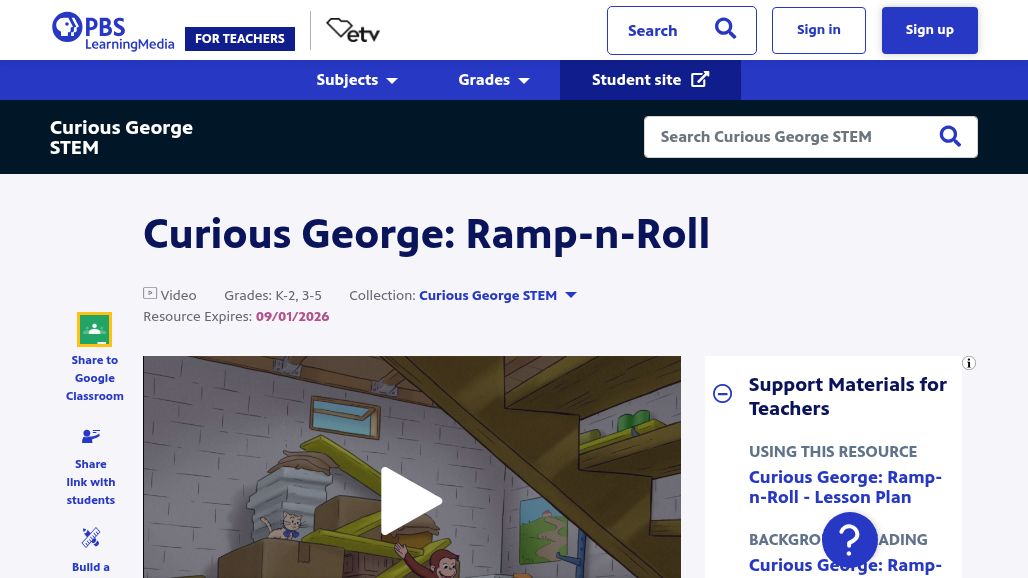Expand the Subjects dropdown menu
Screen dimensions: 1028x578
tap(357, 80)
